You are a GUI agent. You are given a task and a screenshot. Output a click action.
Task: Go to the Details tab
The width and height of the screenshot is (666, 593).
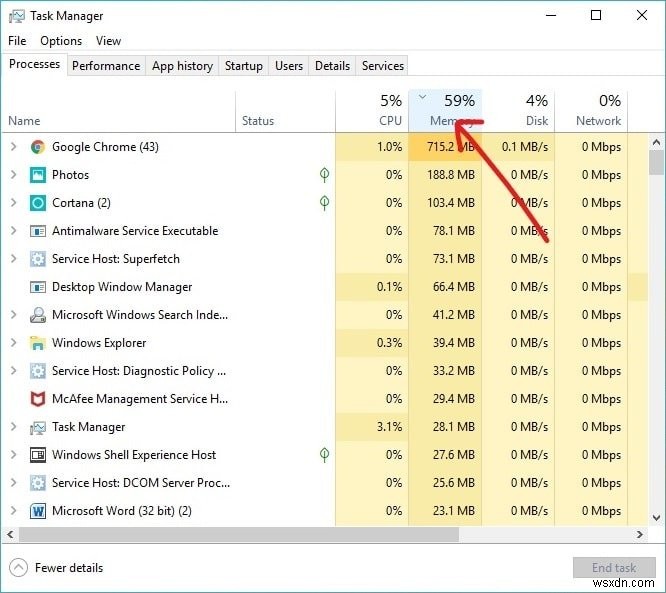[333, 66]
